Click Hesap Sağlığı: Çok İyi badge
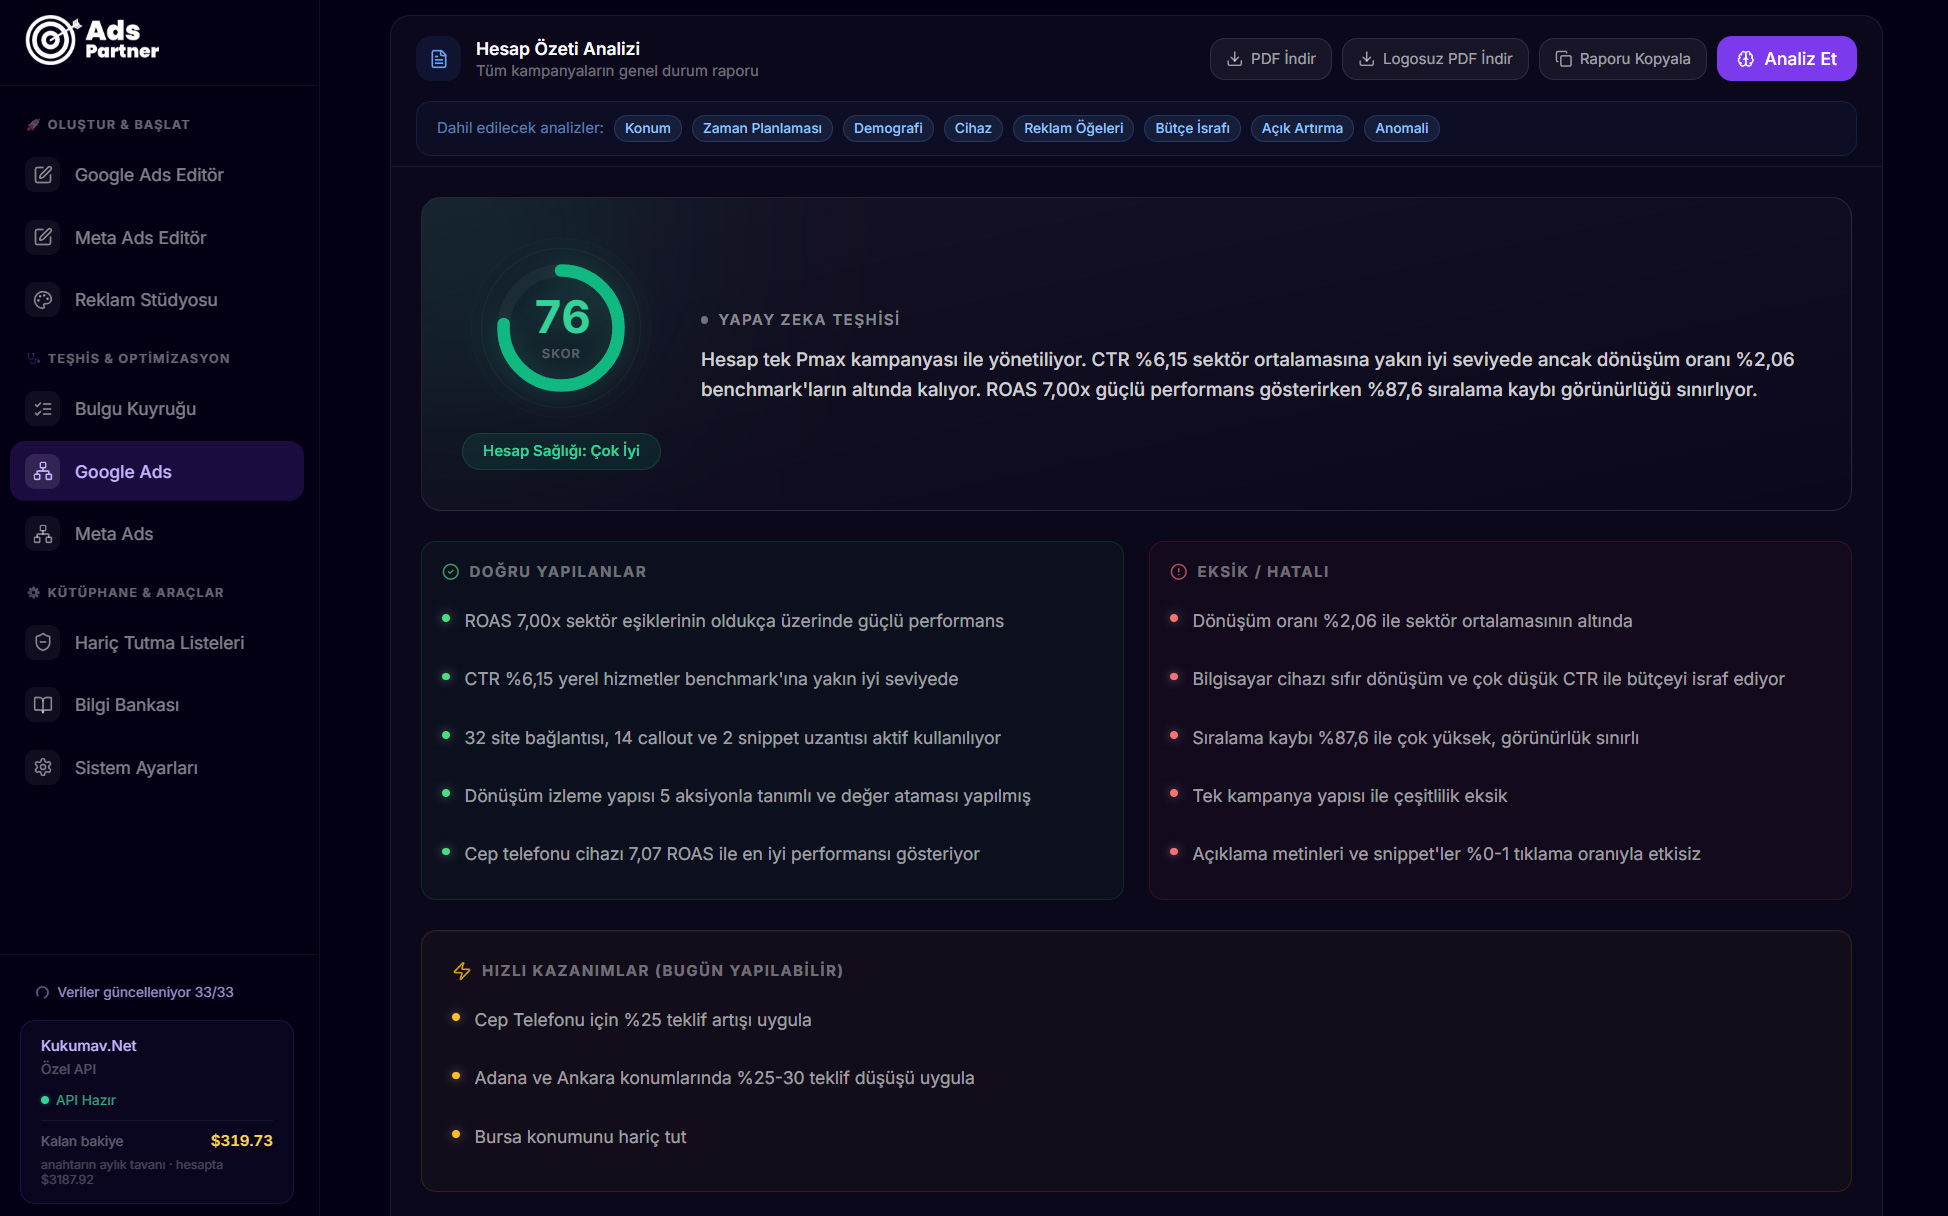 561,451
